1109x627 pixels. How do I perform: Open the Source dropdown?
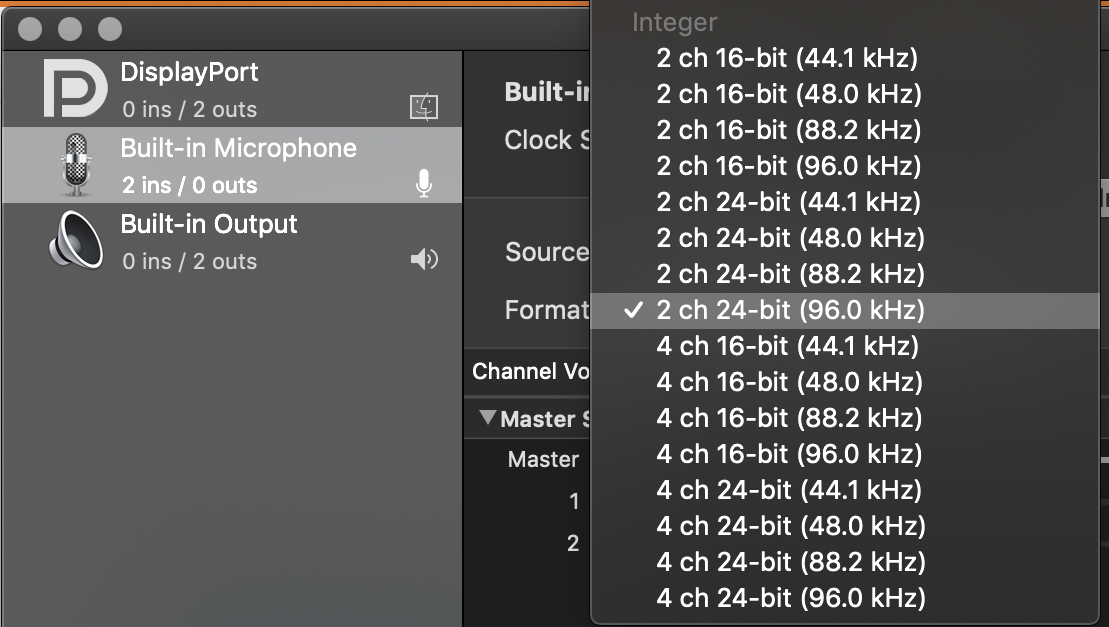coord(546,252)
